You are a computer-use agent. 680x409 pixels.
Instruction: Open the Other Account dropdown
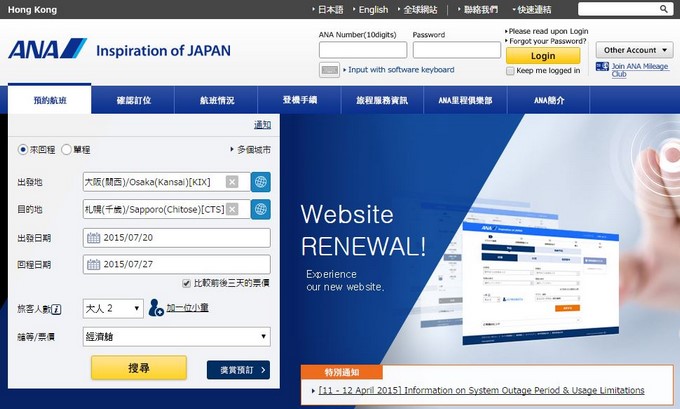click(634, 50)
